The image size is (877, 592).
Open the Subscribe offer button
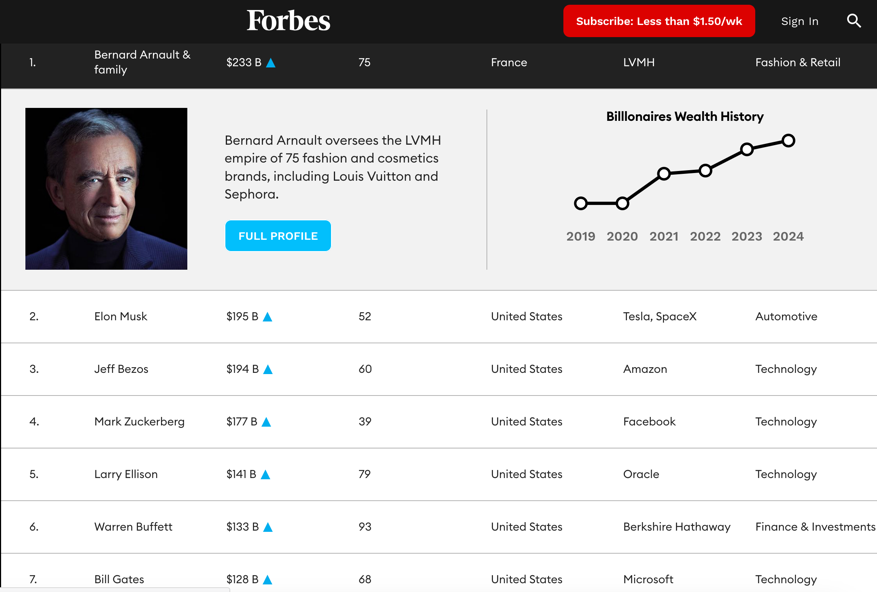coord(658,21)
